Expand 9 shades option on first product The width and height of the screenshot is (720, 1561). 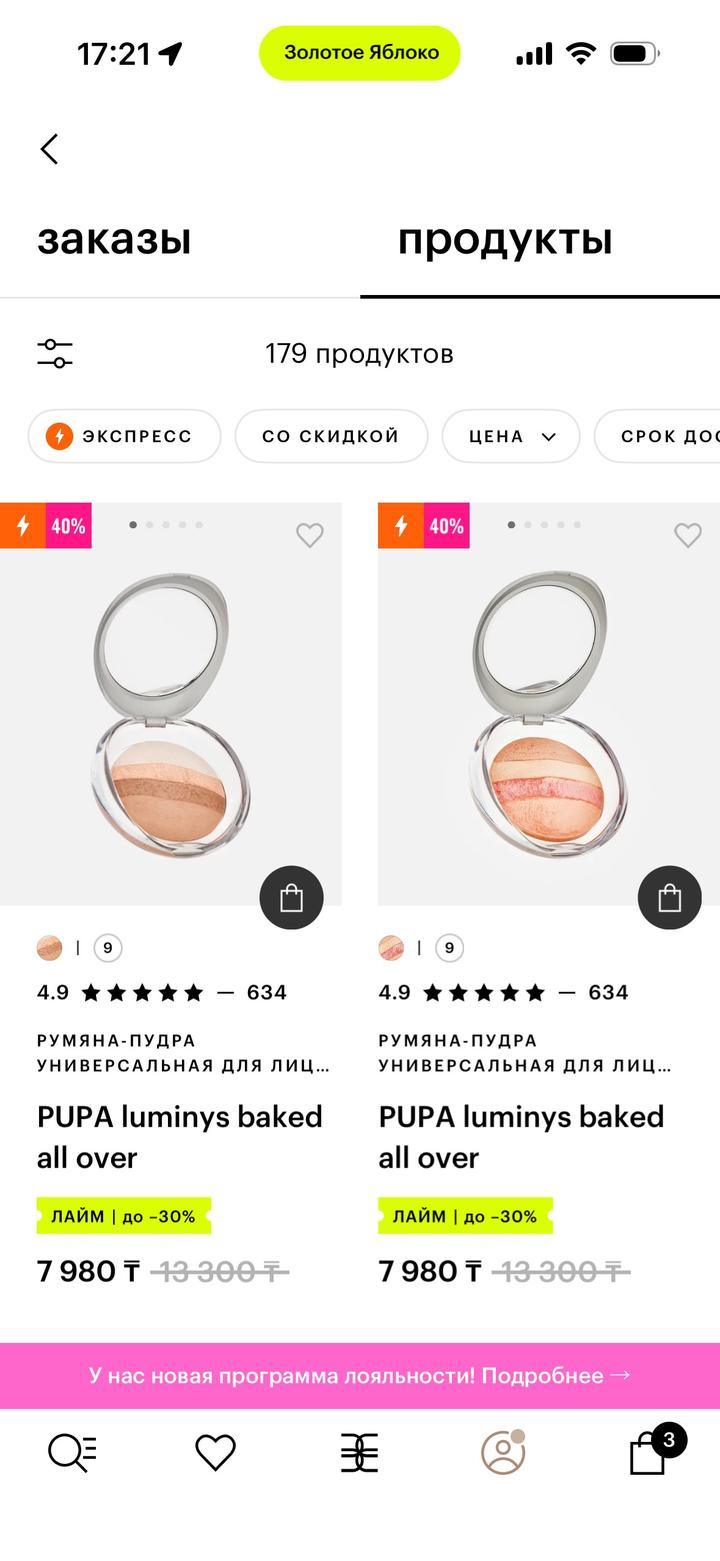(x=108, y=948)
